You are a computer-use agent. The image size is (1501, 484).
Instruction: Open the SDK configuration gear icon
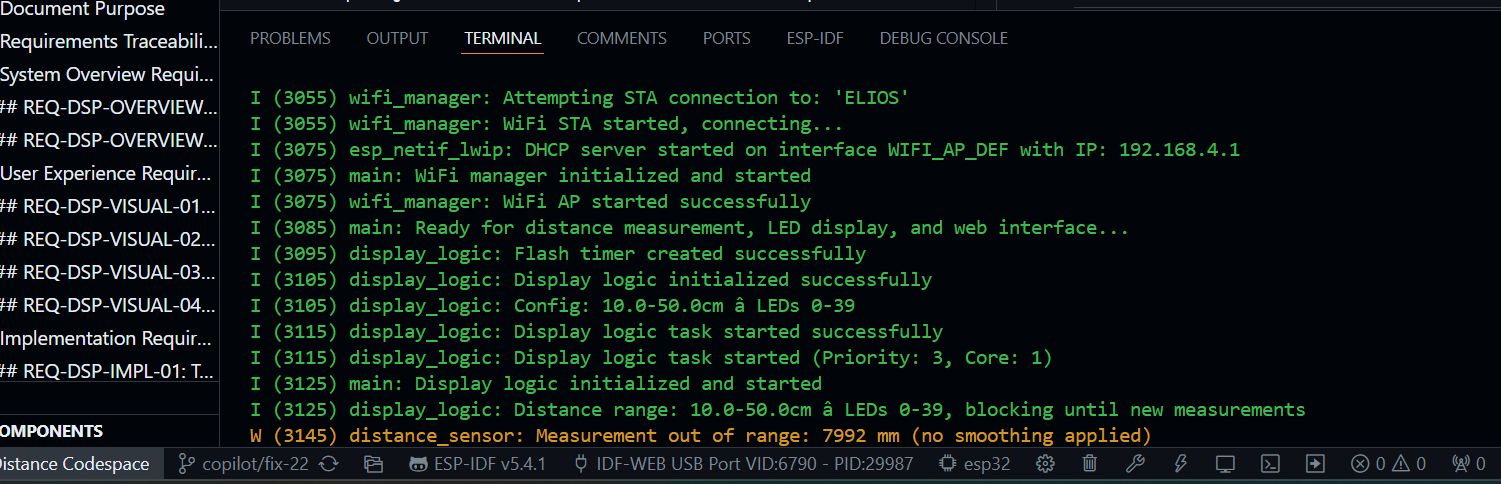(1045, 464)
